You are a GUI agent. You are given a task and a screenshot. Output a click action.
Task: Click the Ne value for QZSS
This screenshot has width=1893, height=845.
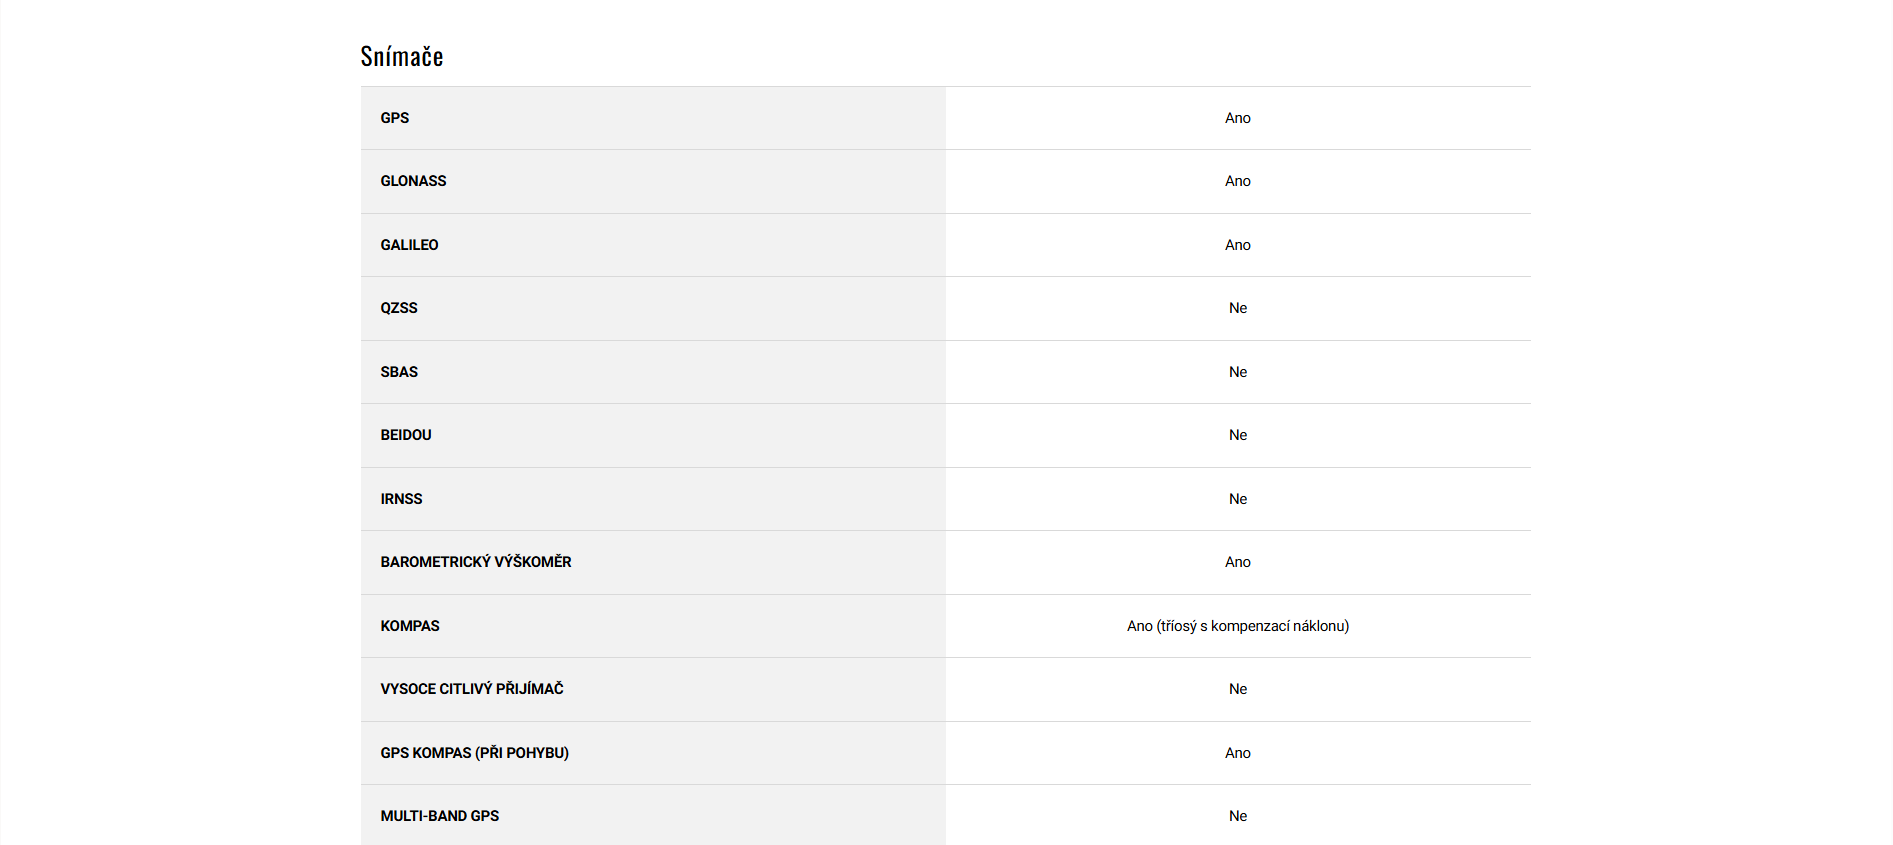point(1238,308)
